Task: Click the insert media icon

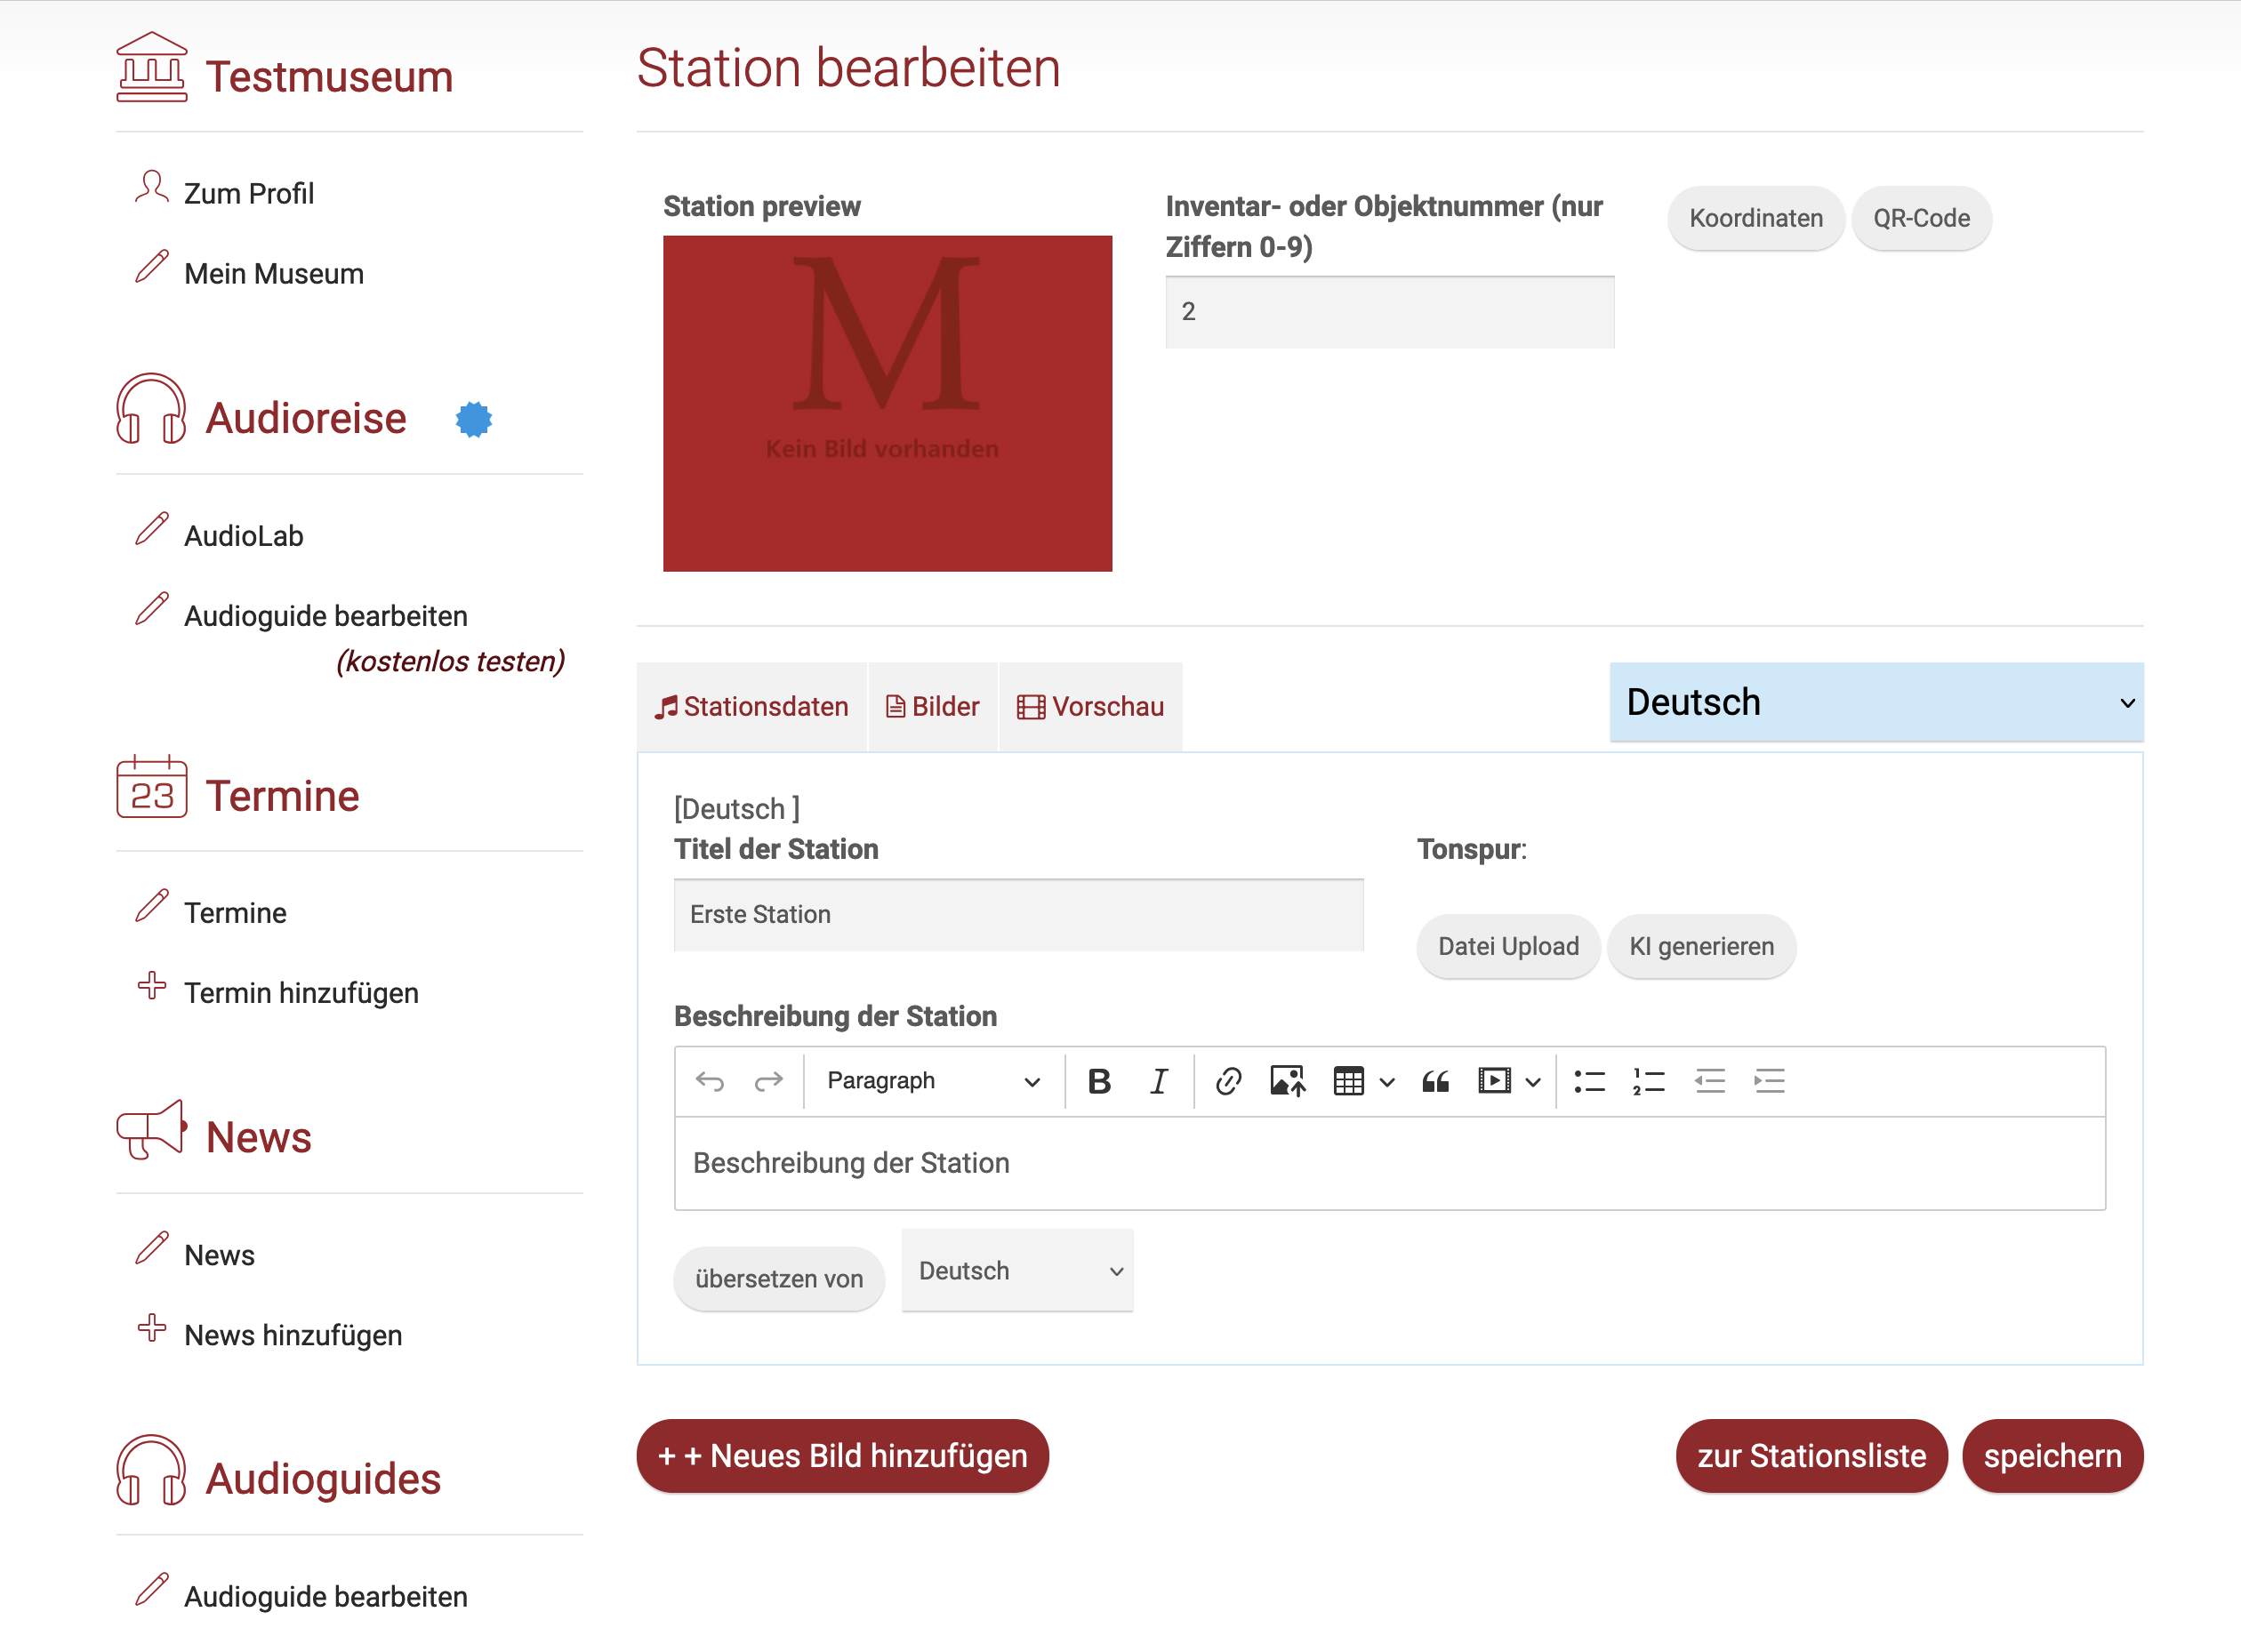Action: point(1494,1081)
